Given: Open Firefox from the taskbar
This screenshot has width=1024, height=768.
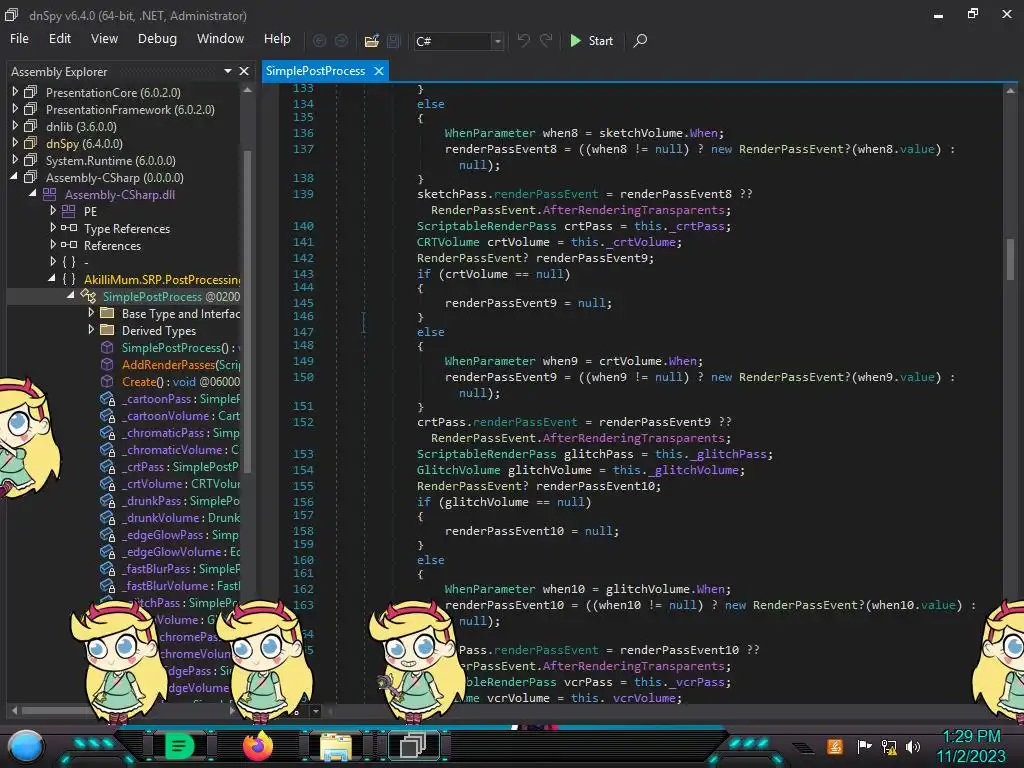Looking at the screenshot, I should pos(257,746).
